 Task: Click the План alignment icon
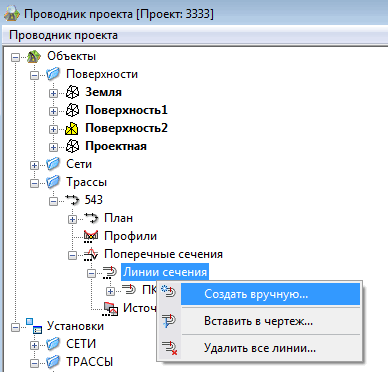click(91, 218)
